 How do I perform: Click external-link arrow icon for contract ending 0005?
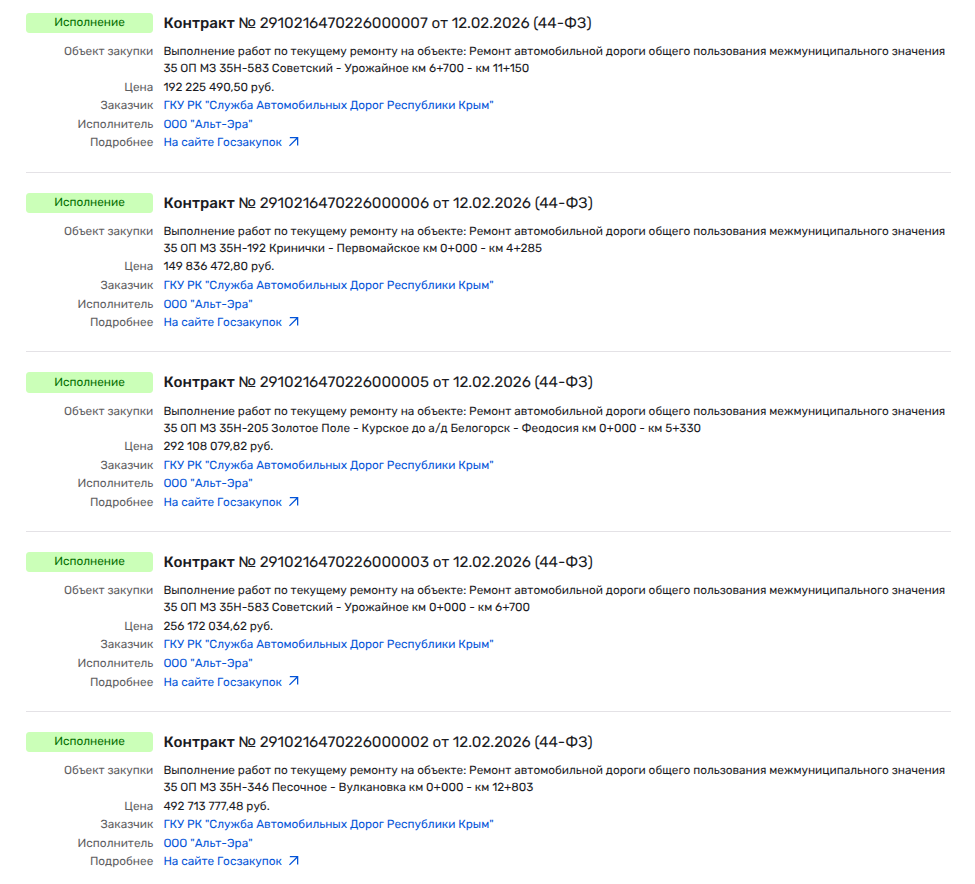coord(294,502)
